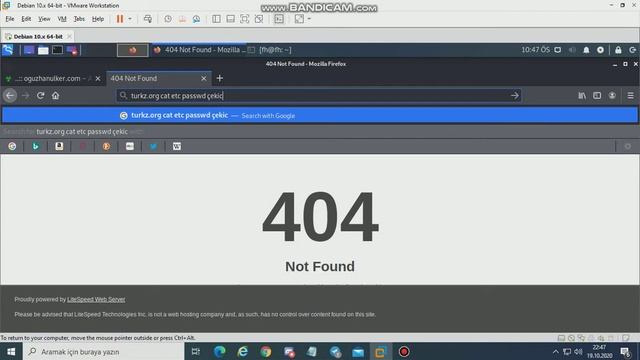
Task: Open the Kali applications menu
Action: tap(8, 50)
